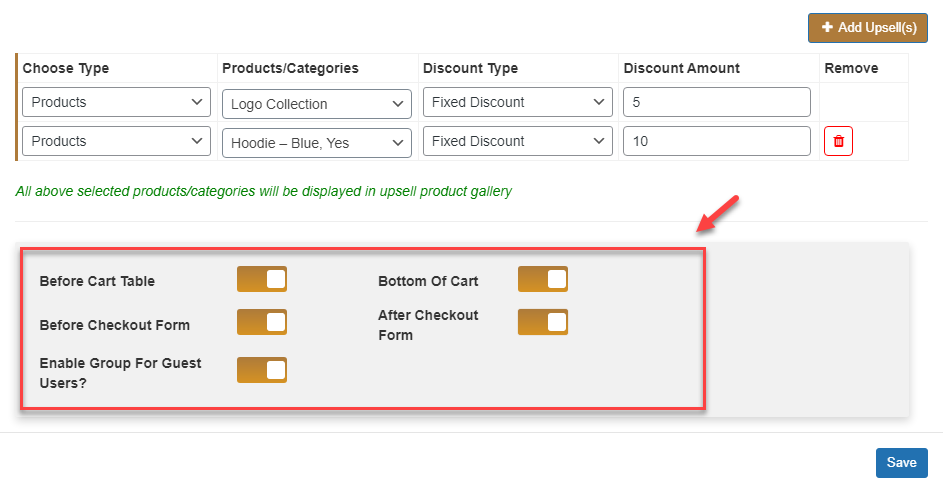945x481 pixels.
Task: Save the upsell settings
Action: [901, 463]
